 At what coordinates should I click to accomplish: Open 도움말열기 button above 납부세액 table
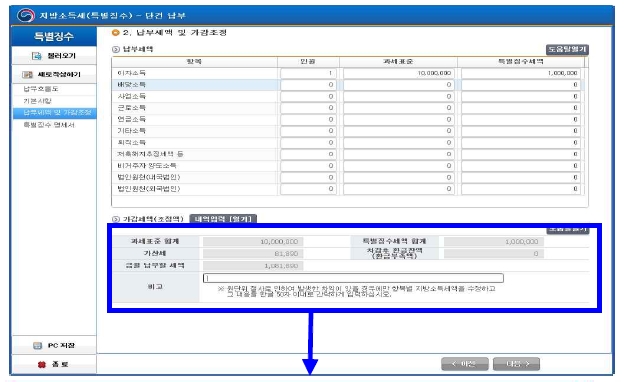click(567, 49)
